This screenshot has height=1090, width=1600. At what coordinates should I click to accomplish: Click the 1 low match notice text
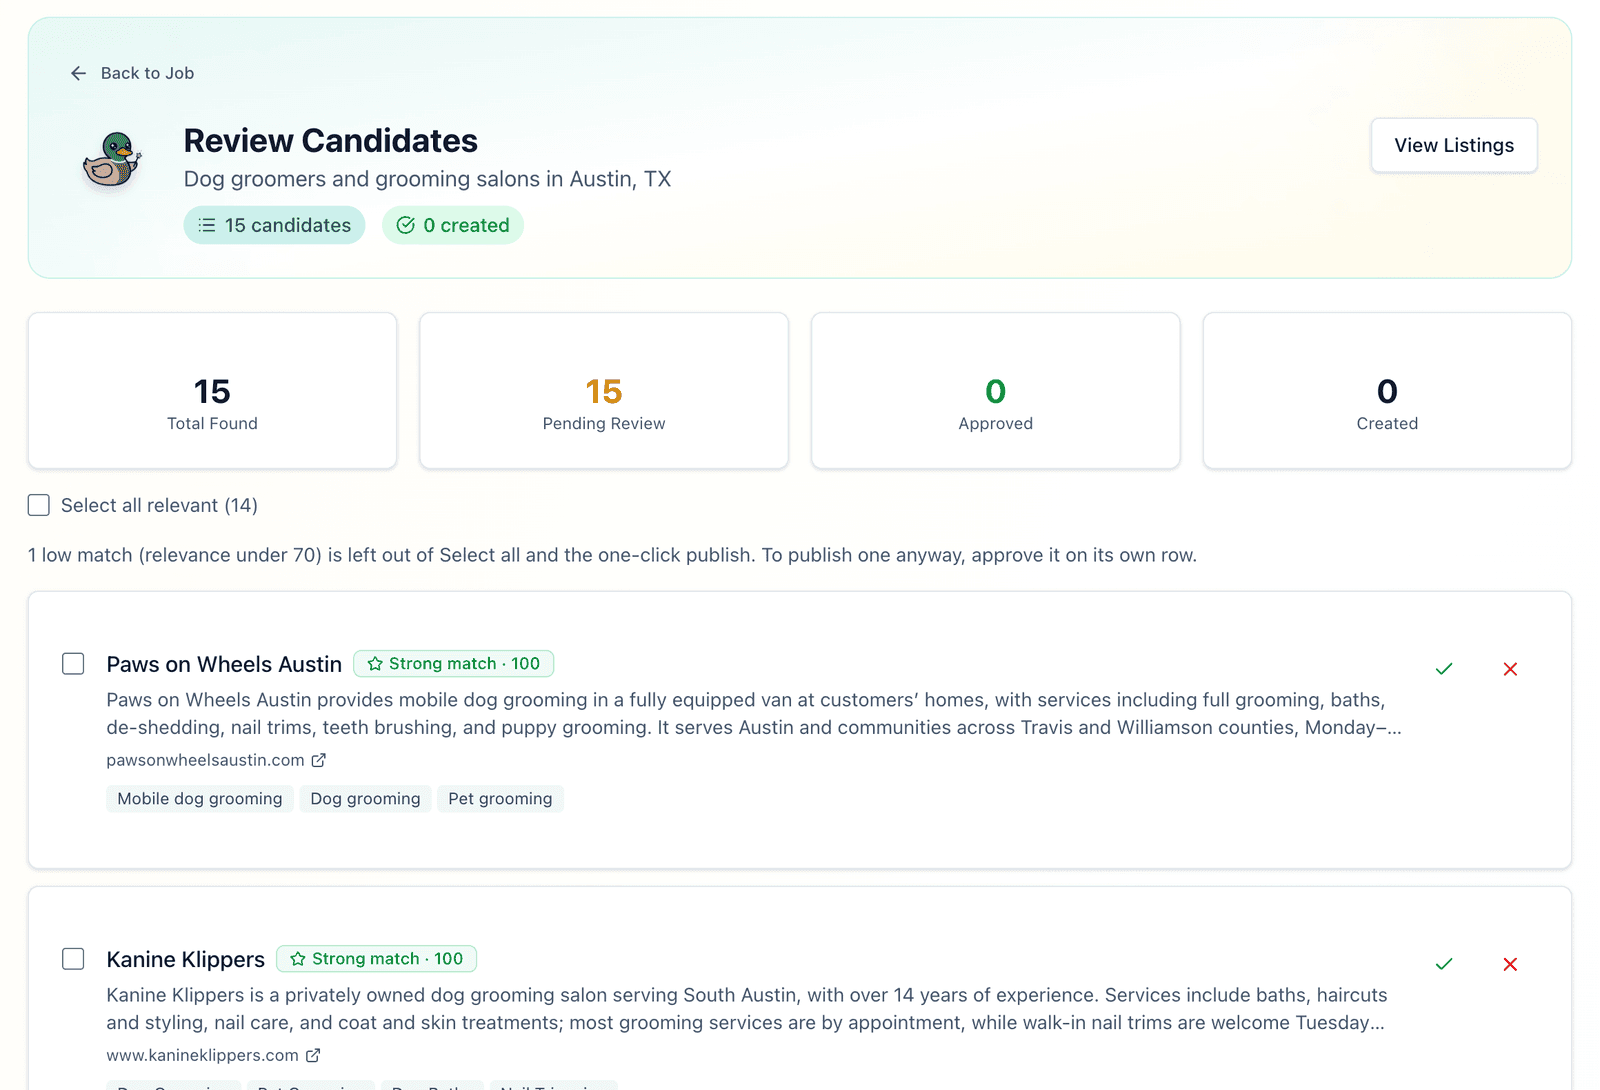[612, 555]
